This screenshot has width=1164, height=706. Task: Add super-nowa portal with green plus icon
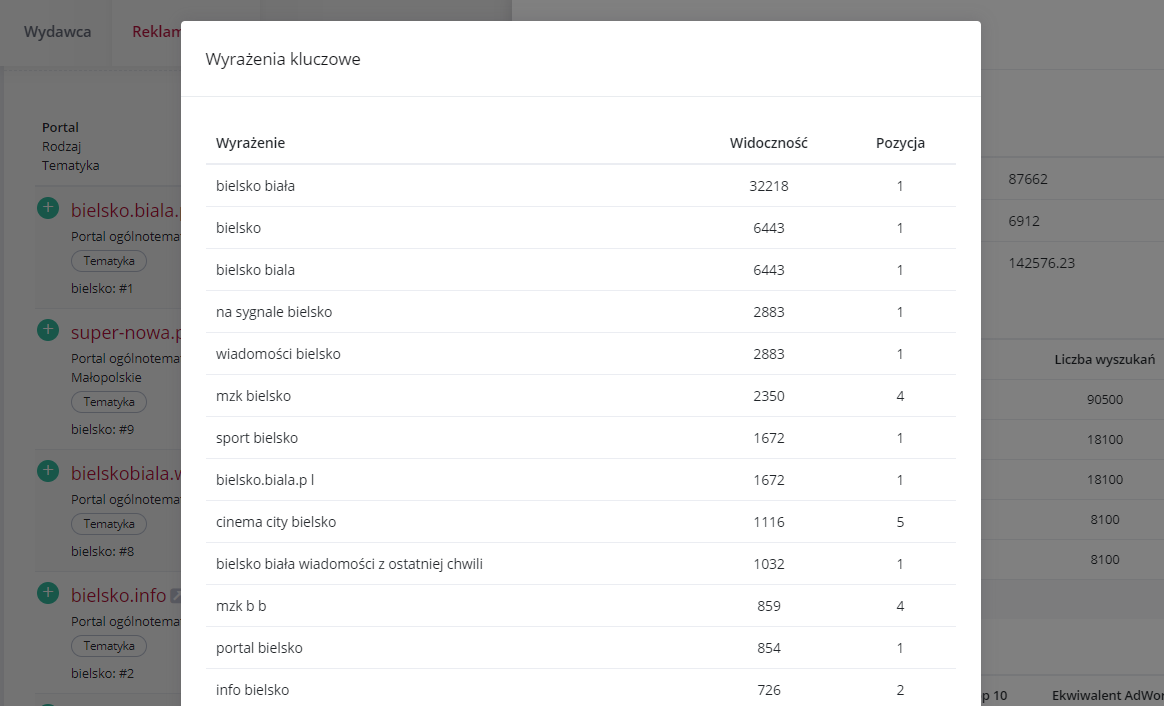pos(48,330)
